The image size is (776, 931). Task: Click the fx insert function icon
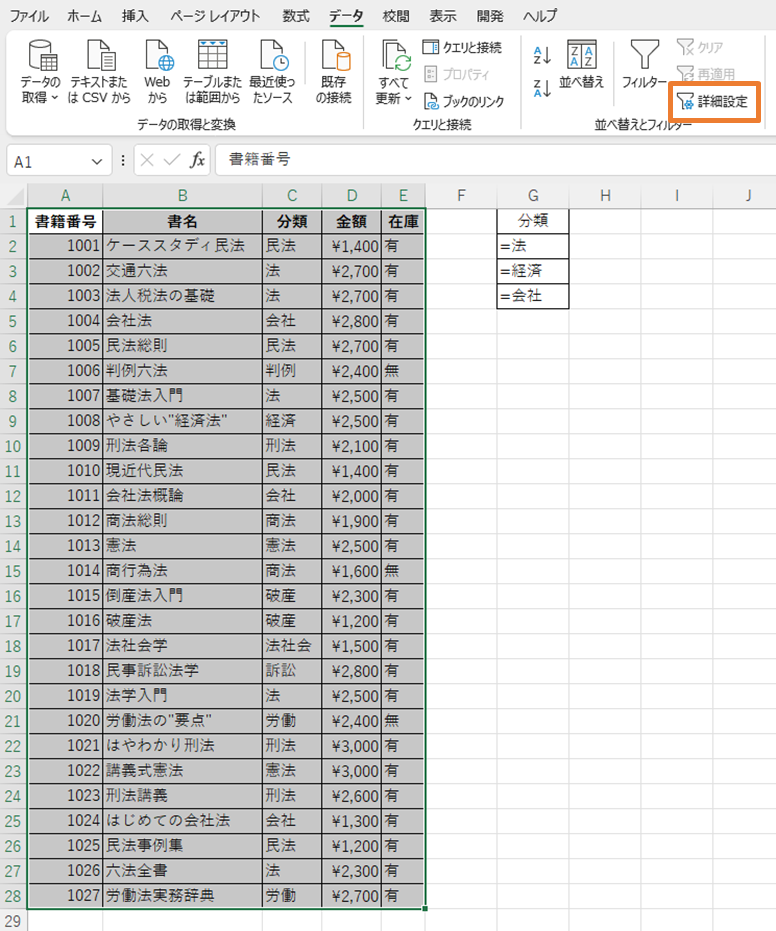coord(197,160)
